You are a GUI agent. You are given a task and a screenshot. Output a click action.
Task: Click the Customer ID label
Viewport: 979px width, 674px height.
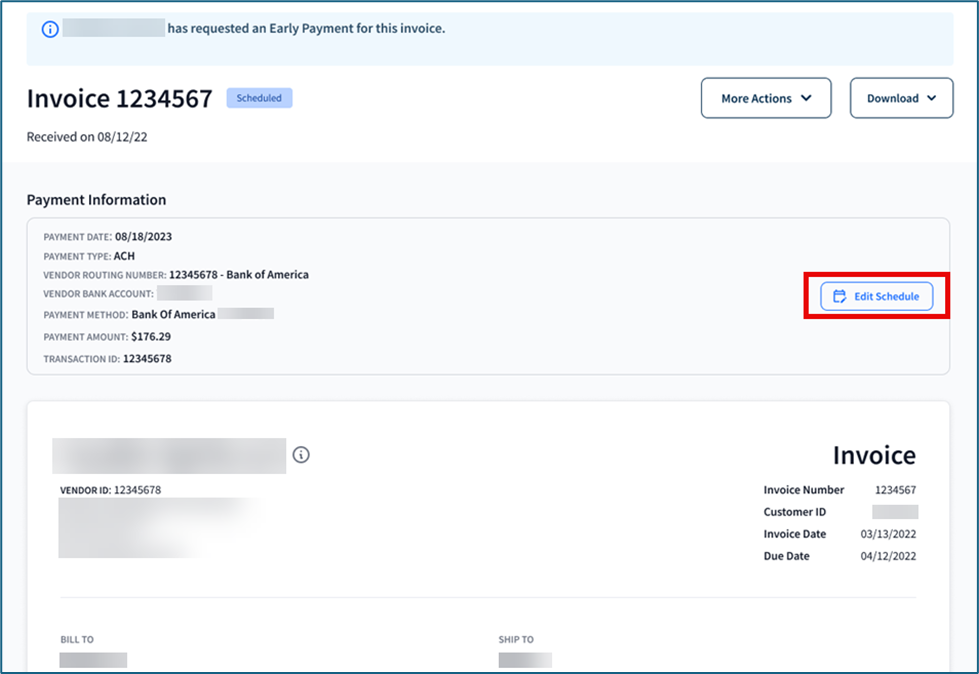point(795,512)
